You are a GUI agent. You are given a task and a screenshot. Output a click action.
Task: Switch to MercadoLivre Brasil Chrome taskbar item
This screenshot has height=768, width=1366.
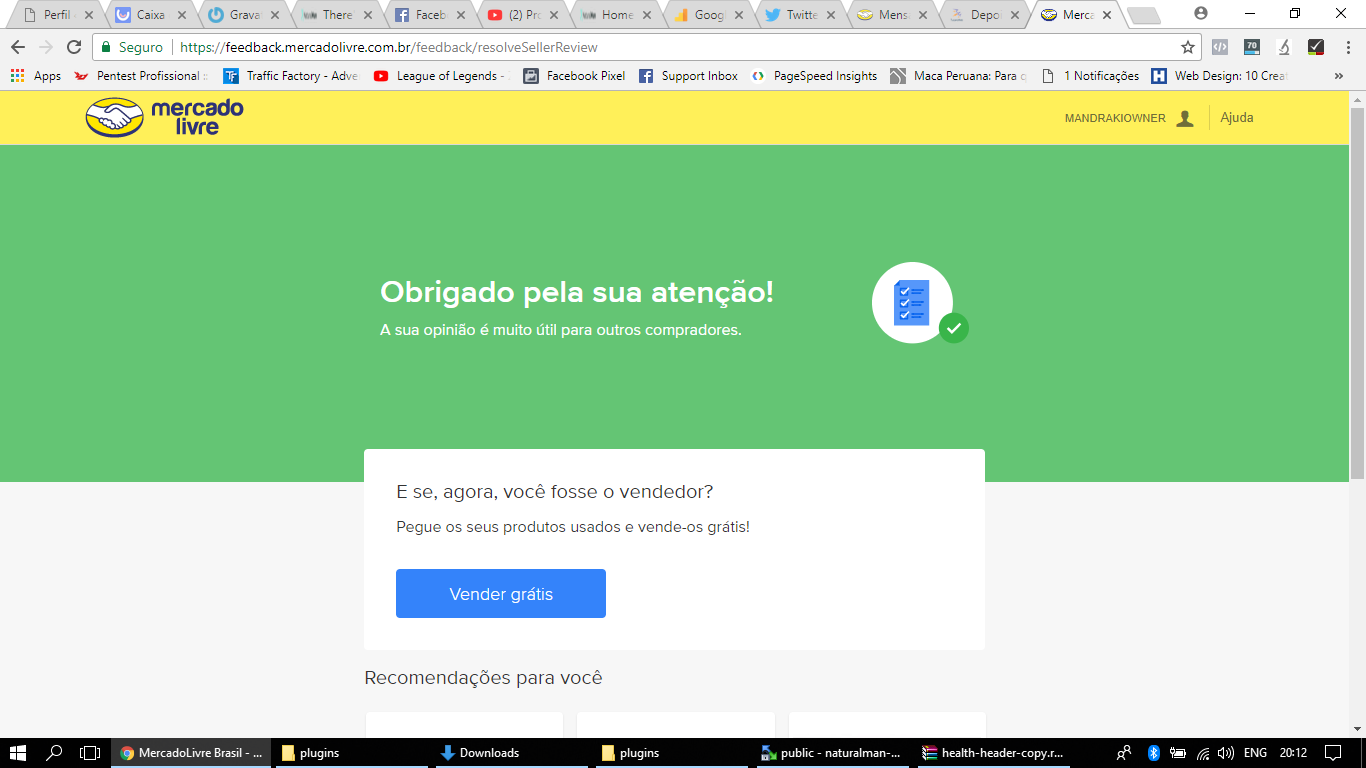[190, 753]
